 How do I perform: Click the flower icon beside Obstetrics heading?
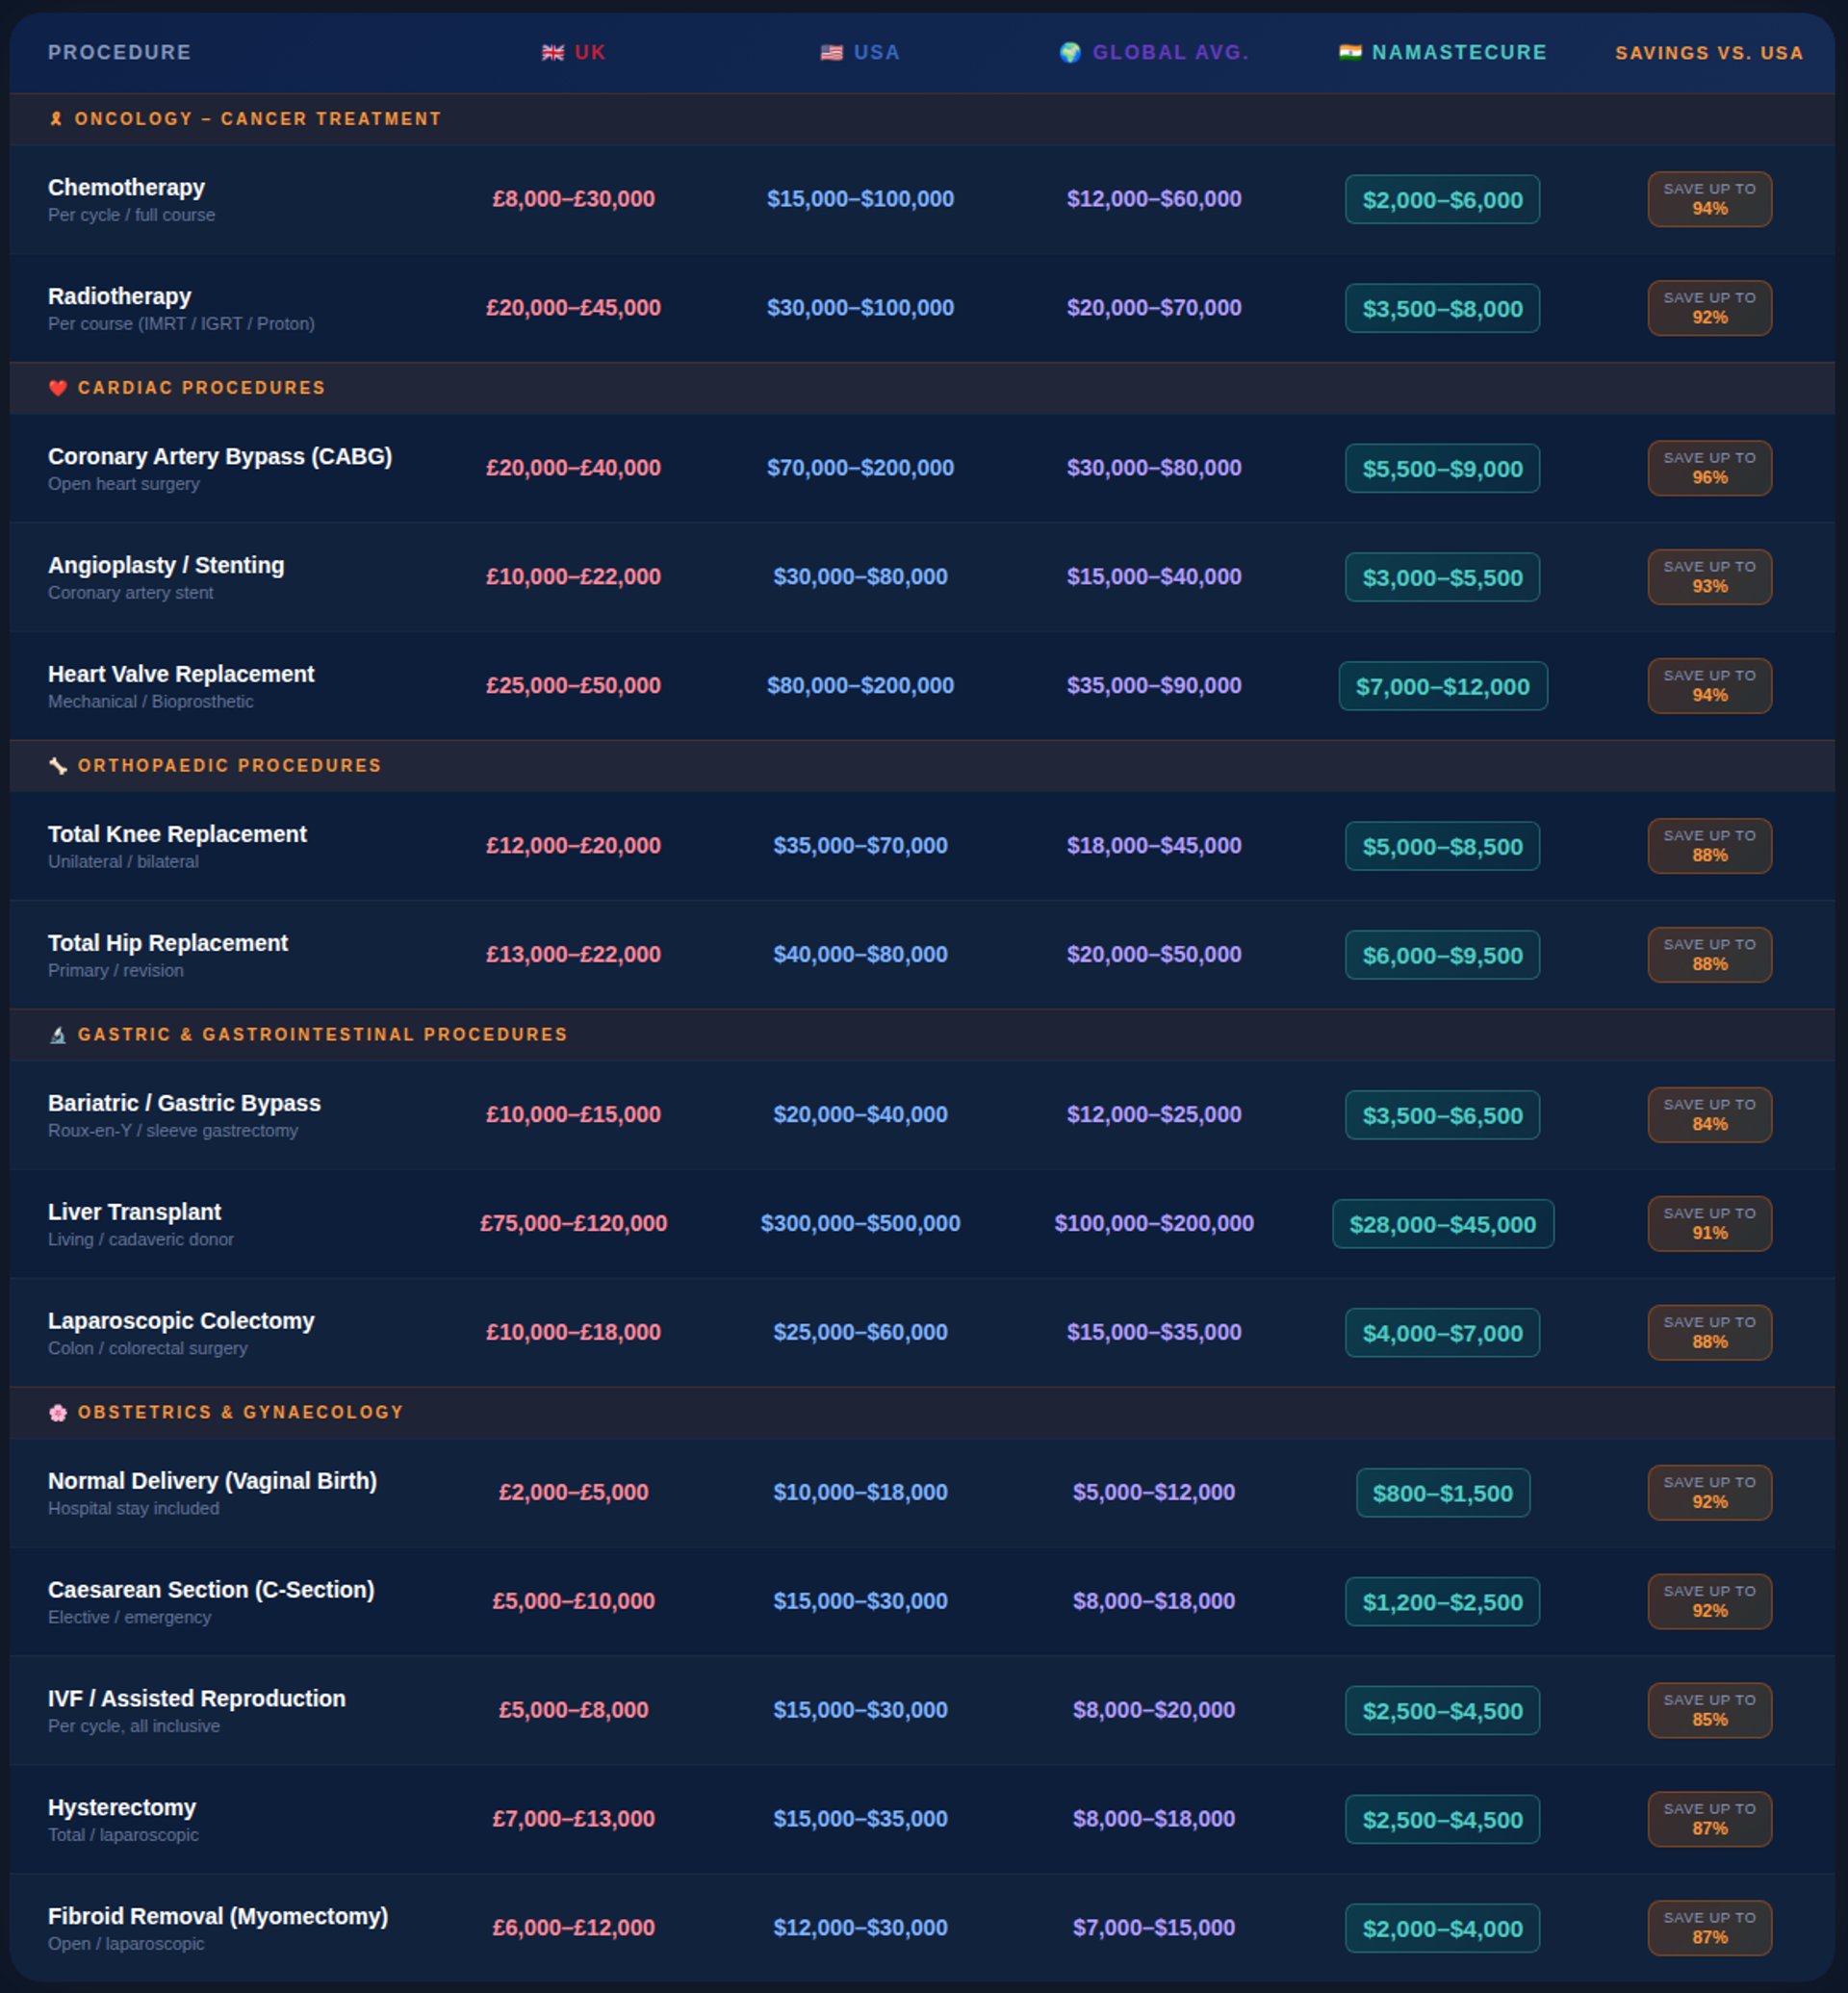(x=58, y=1413)
